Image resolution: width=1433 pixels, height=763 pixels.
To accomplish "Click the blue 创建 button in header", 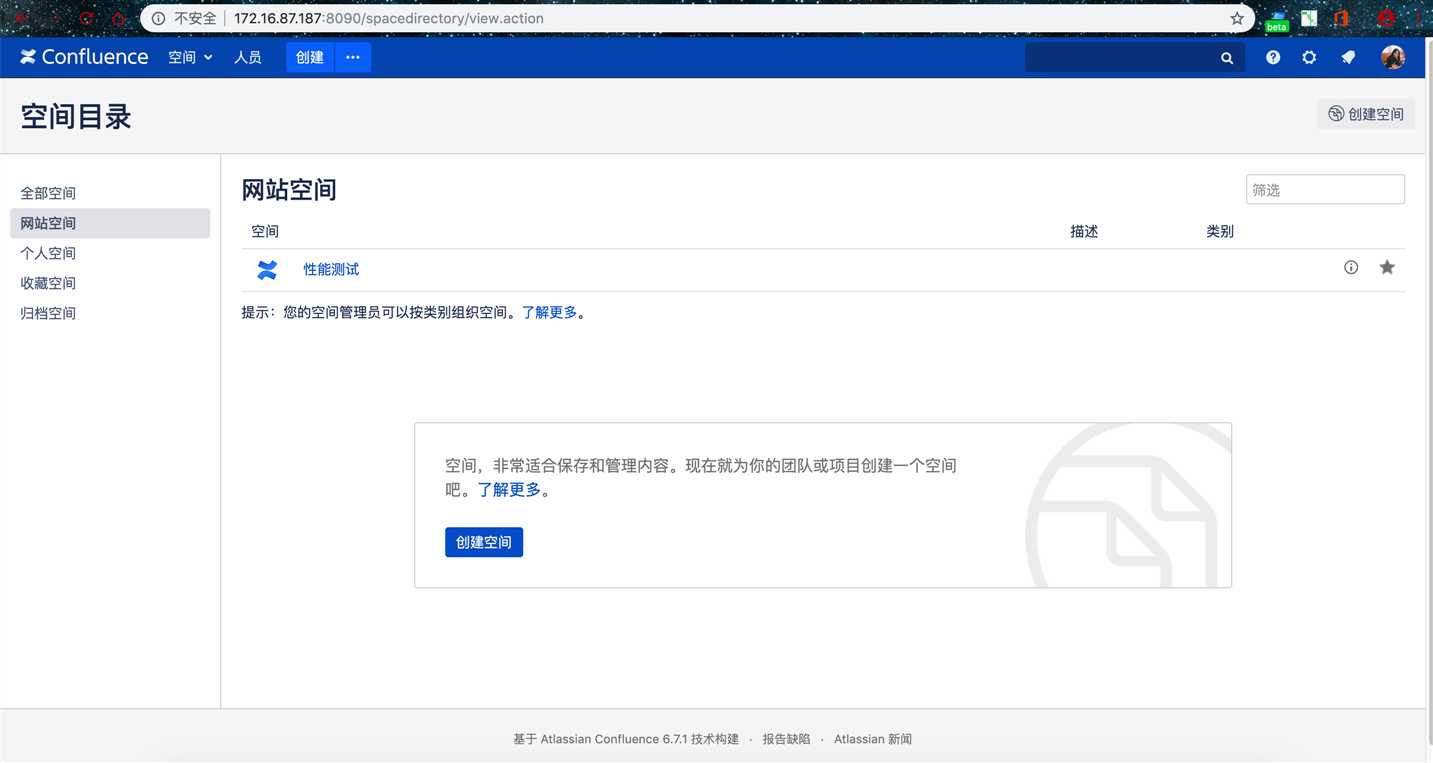I will click(310, 57).
